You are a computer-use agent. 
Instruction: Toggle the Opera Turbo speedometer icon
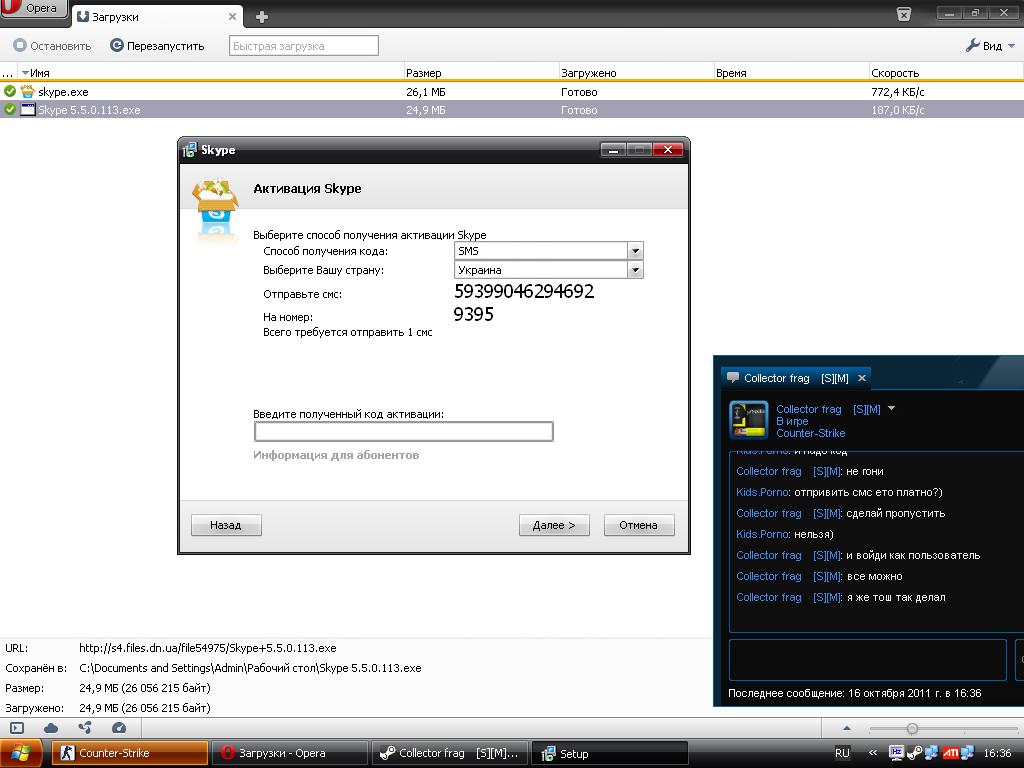click(x=119, y=728)
